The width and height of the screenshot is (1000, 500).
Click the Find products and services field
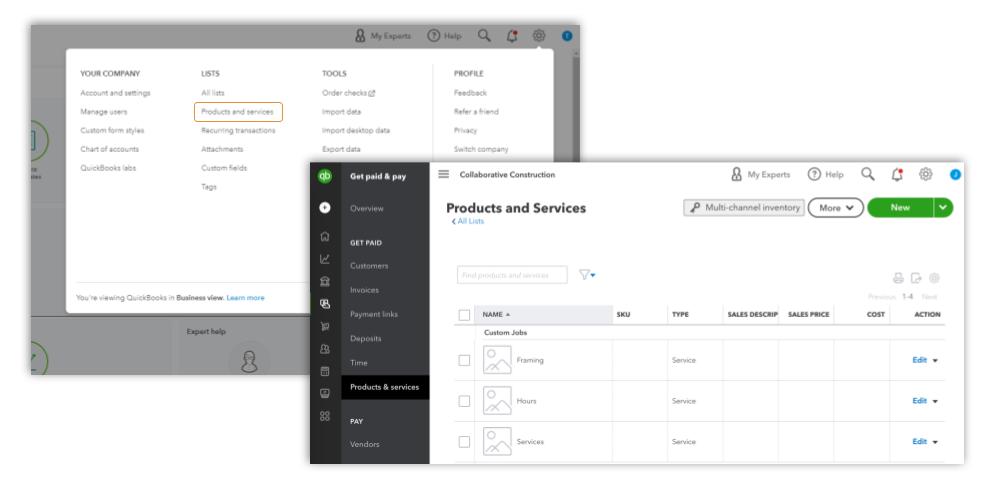point(512,275)
